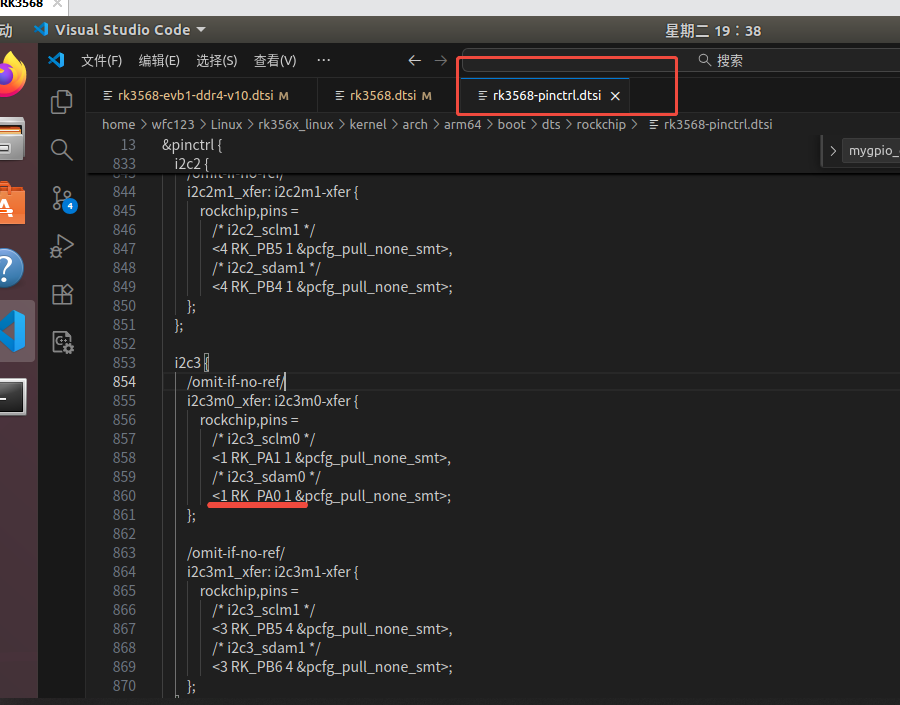This screenshot has width=900, height=705.
Task: Open the Search view in activity bar
Action: 61,150
